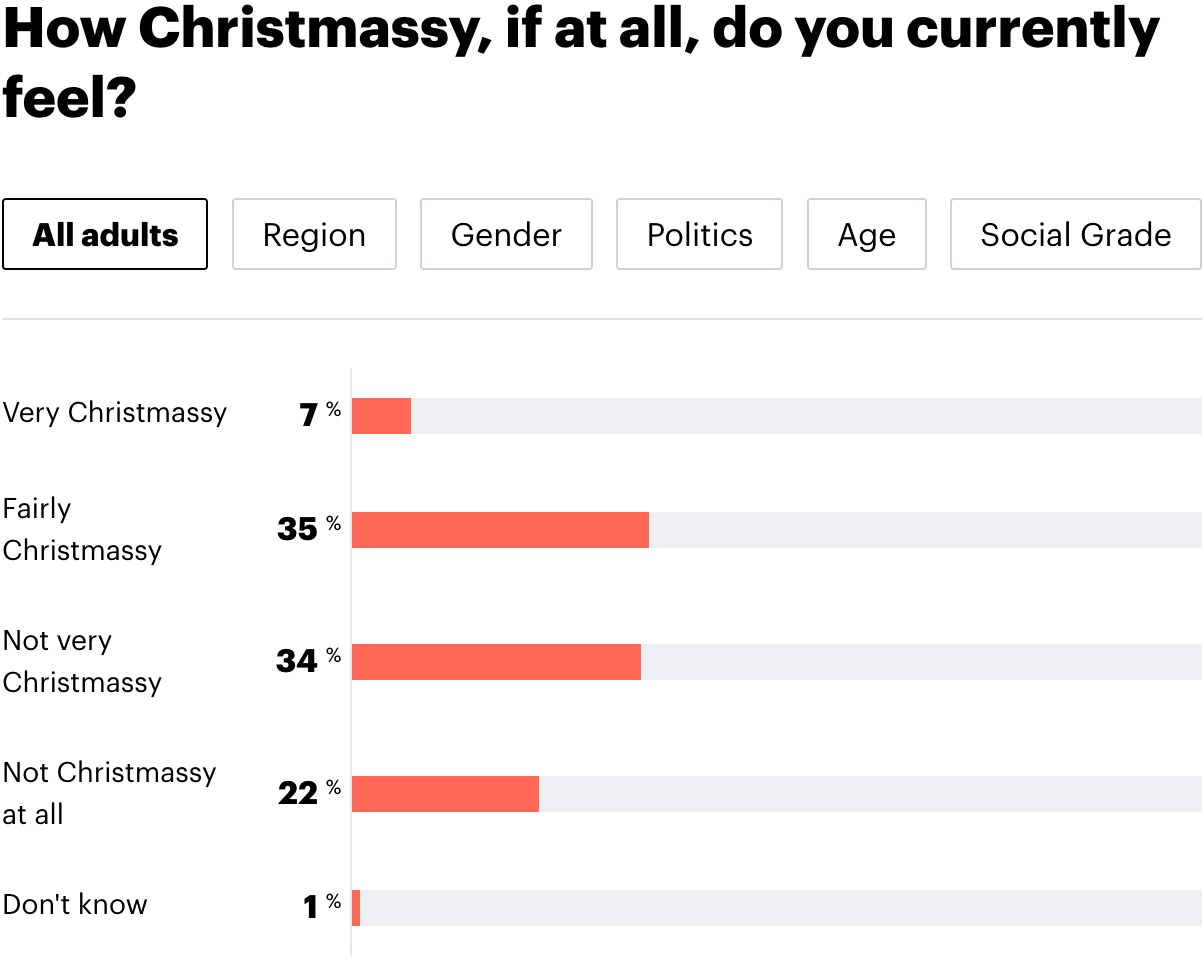This screenshot has height=958, width=1204.
Task: Click the Not Christmassy at all bar
Action: (x=445, y=793)
